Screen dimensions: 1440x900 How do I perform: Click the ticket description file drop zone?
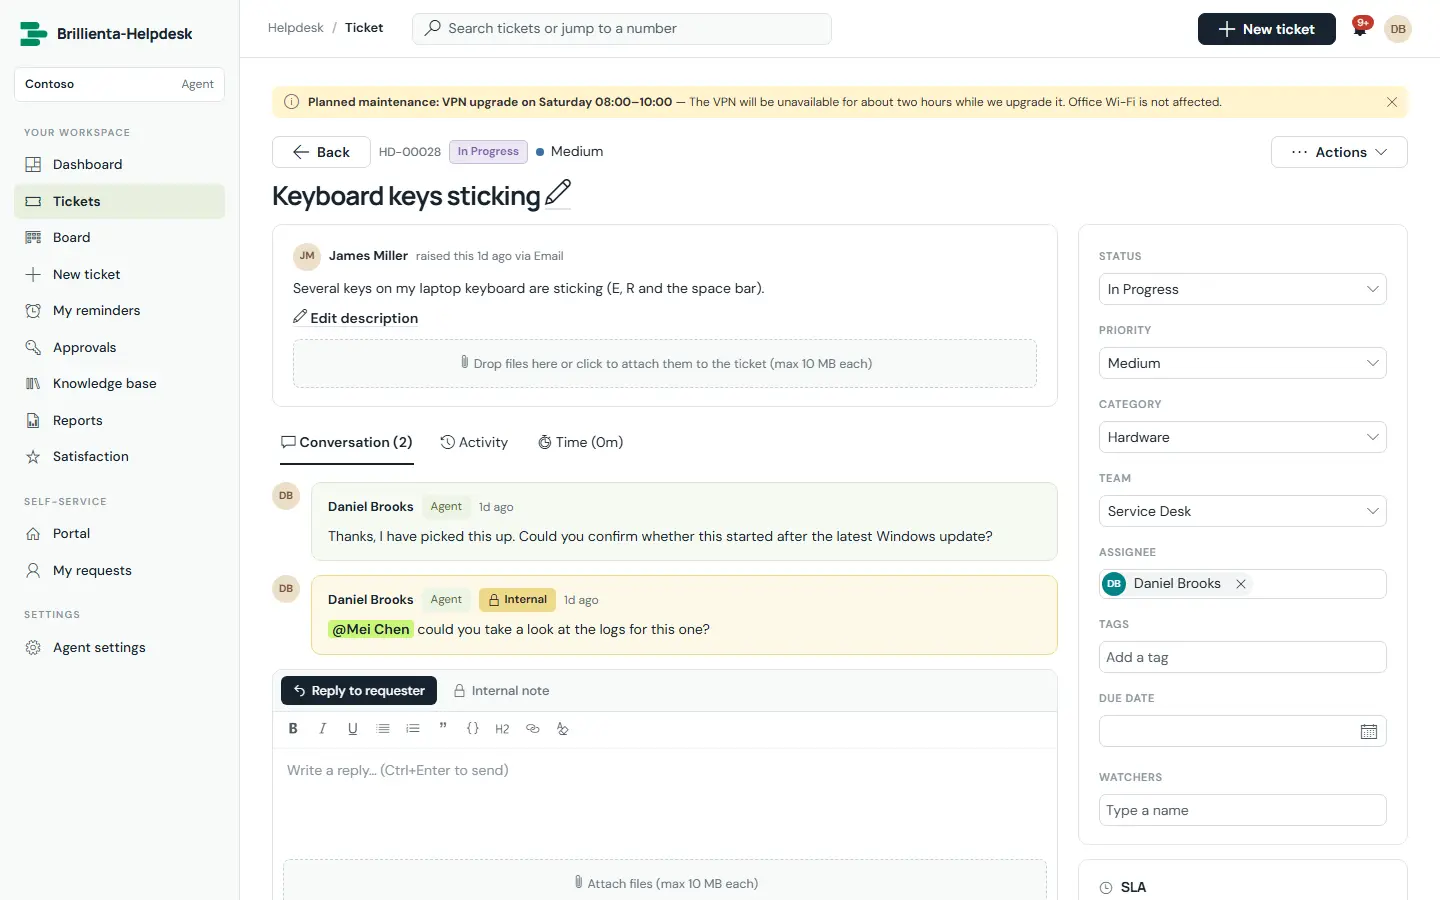click(x=665, y=364)
